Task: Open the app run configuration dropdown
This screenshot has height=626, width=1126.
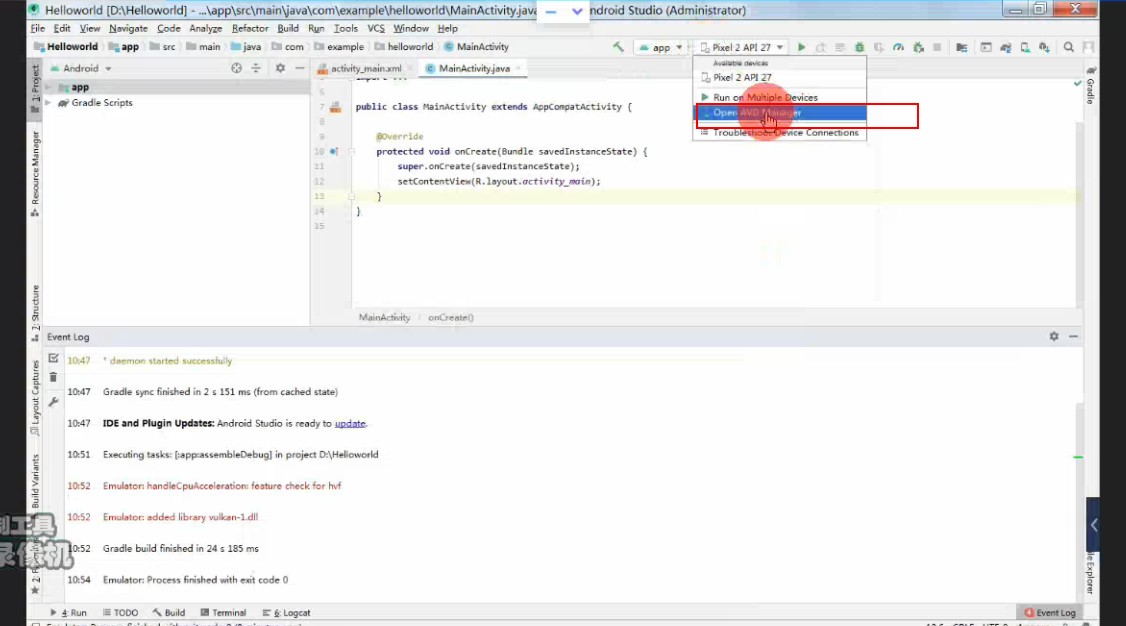Action: pos(661,47)
